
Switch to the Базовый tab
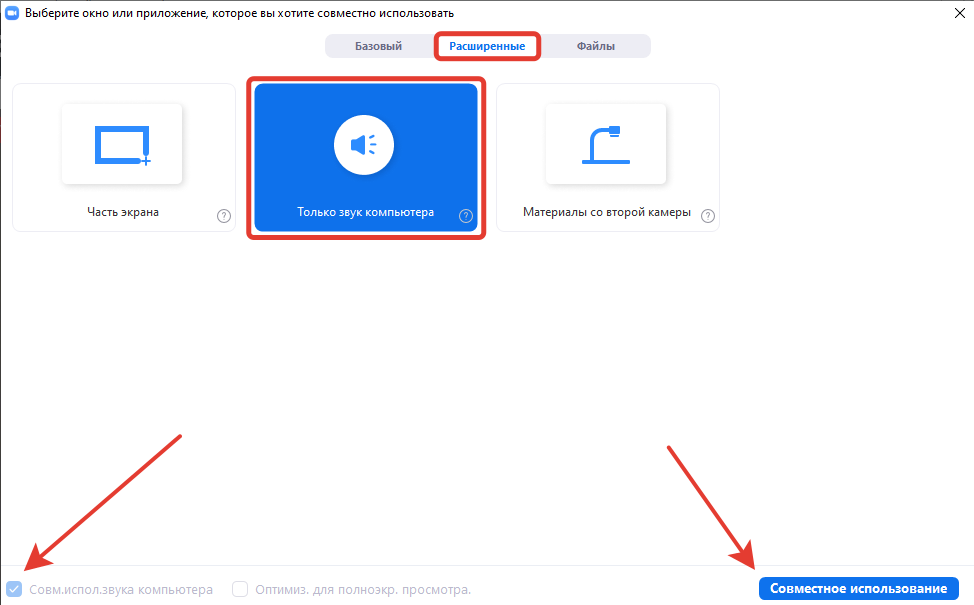tap(378, 46)
